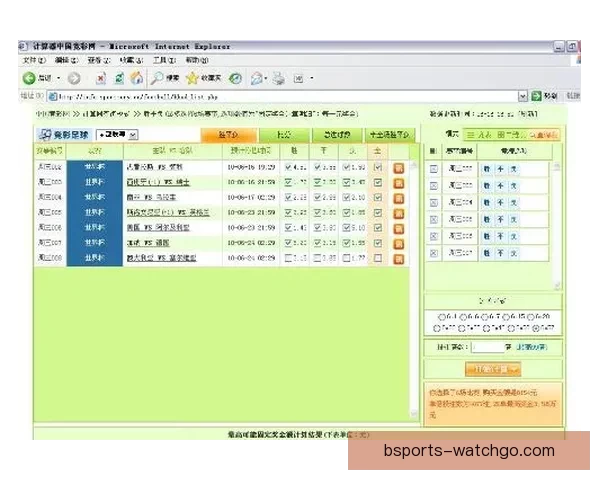The height and width of the screenshot is (480, 600).
Task: Click orange detail icon in 周三004 row
Action: pyautogui.click(x=399, y=198)
